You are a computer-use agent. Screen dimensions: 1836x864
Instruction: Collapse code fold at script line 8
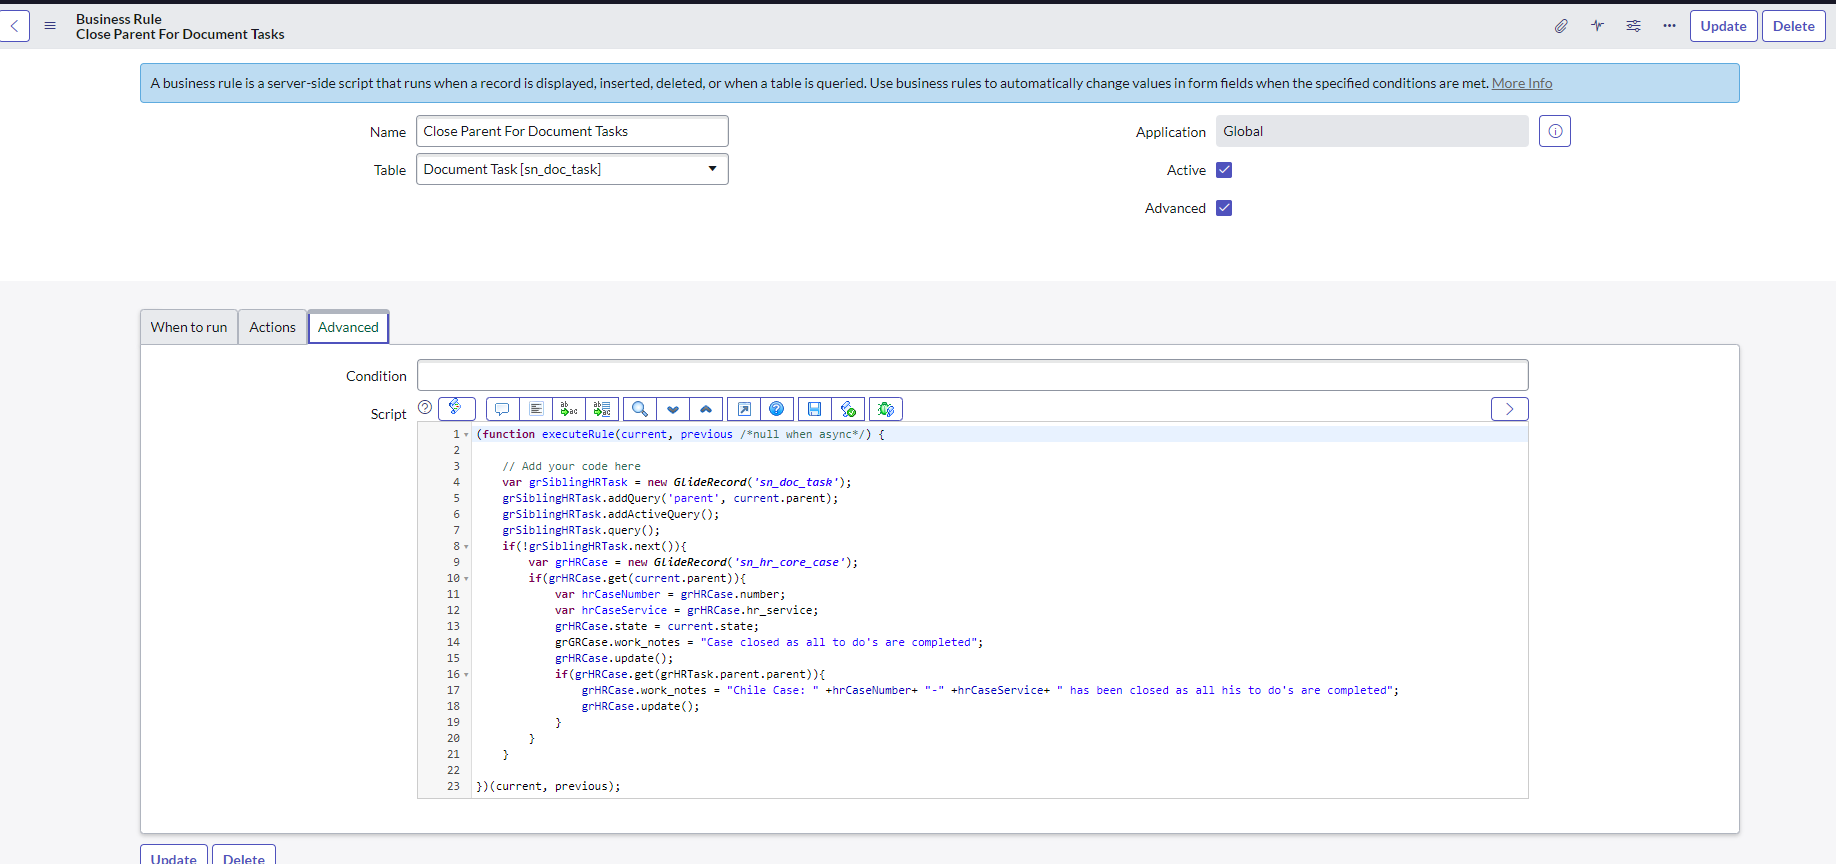[x=466, y=547]
